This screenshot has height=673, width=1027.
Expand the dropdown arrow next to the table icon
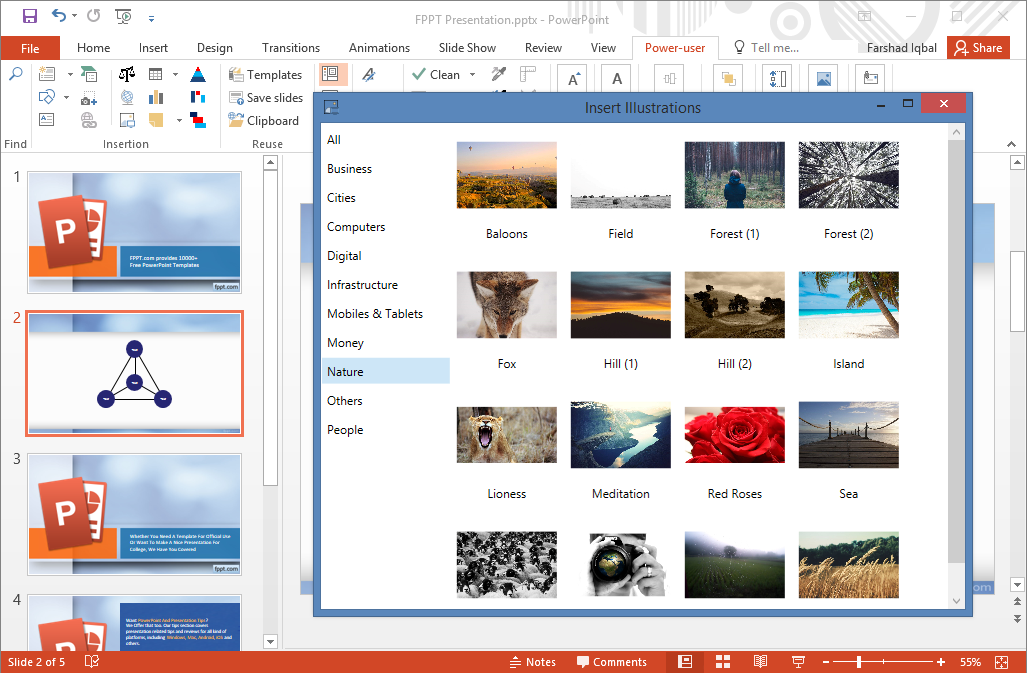click(175, 74)
